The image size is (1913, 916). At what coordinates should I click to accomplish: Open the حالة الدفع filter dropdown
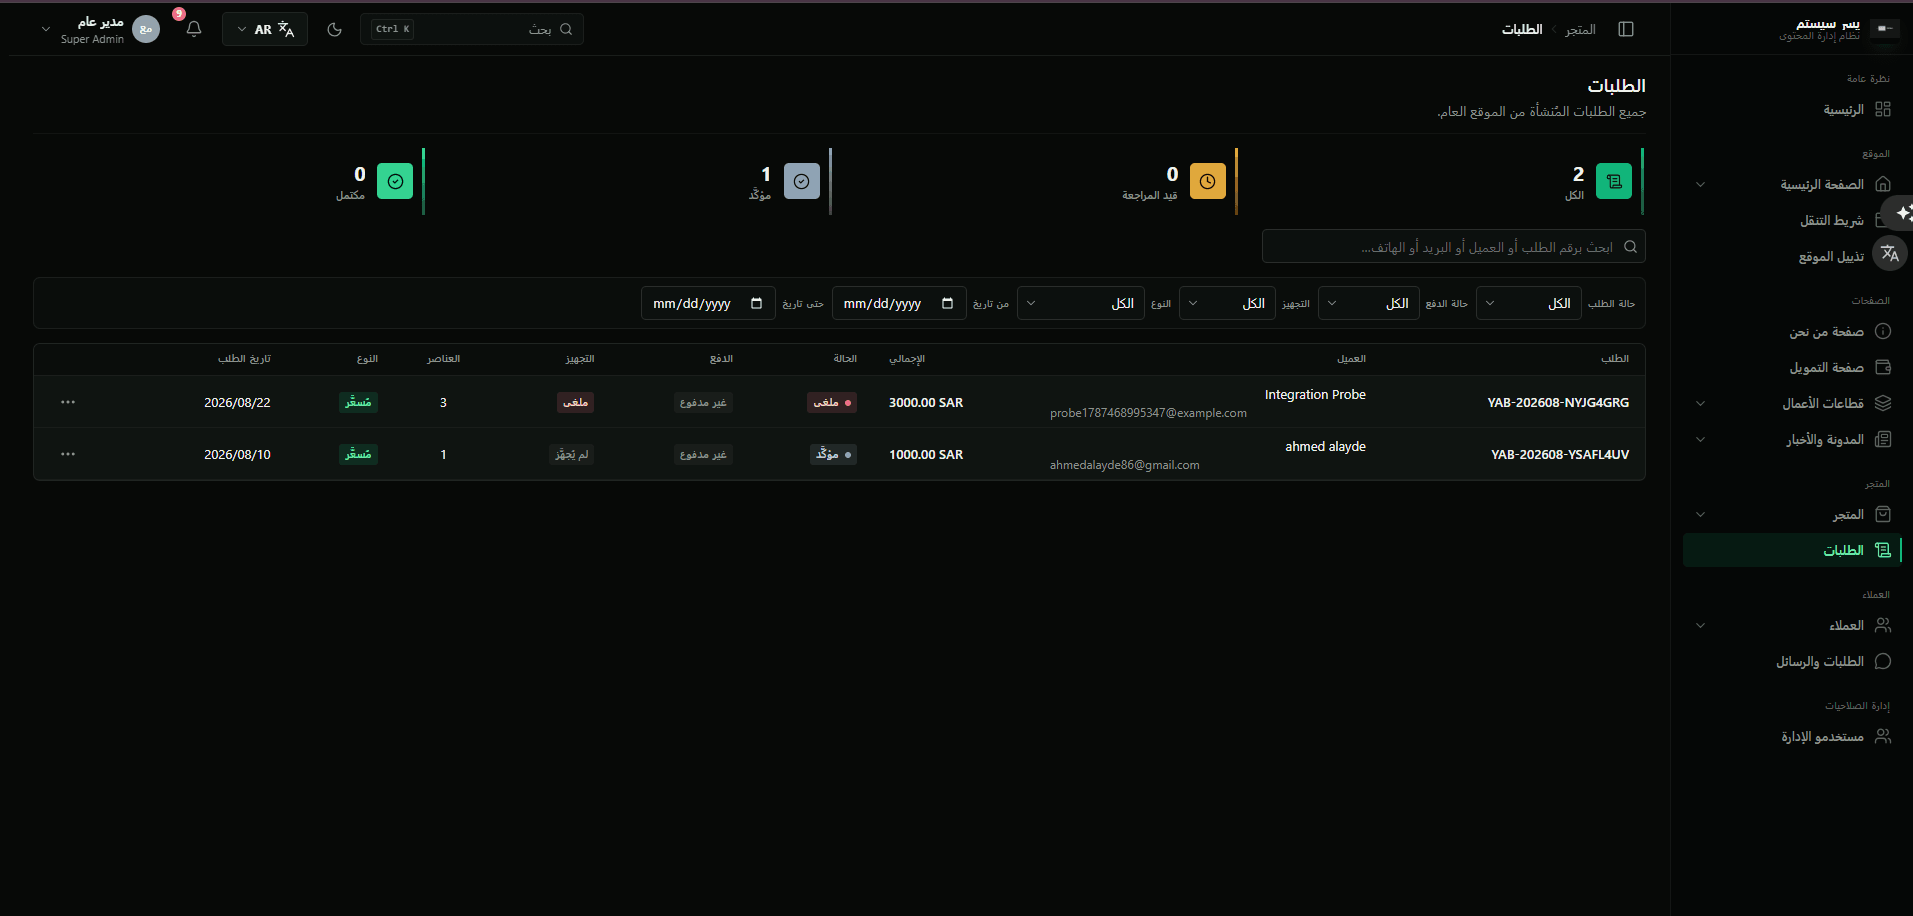coord(1368,303)
